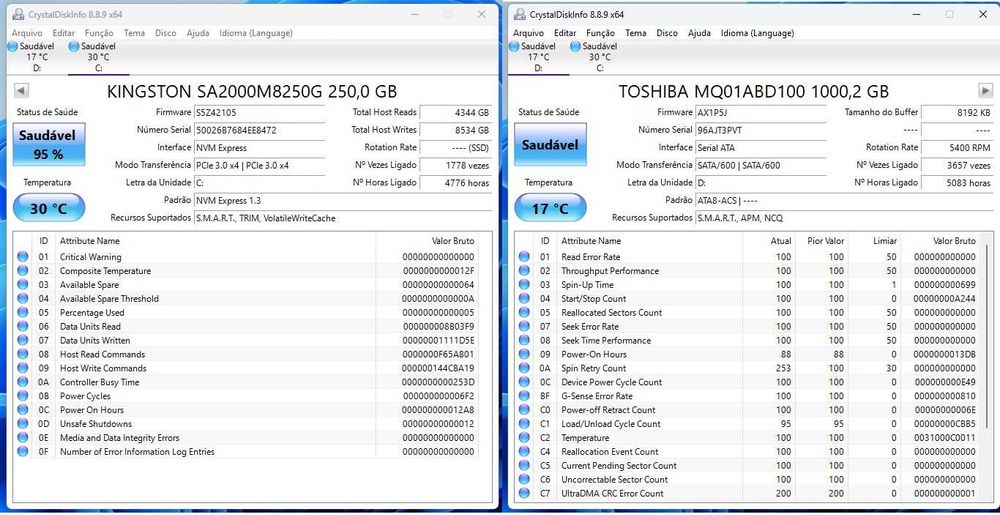
Task: Open Função menu in the left window
Action: pyautogui.click(x=99, y=33)
